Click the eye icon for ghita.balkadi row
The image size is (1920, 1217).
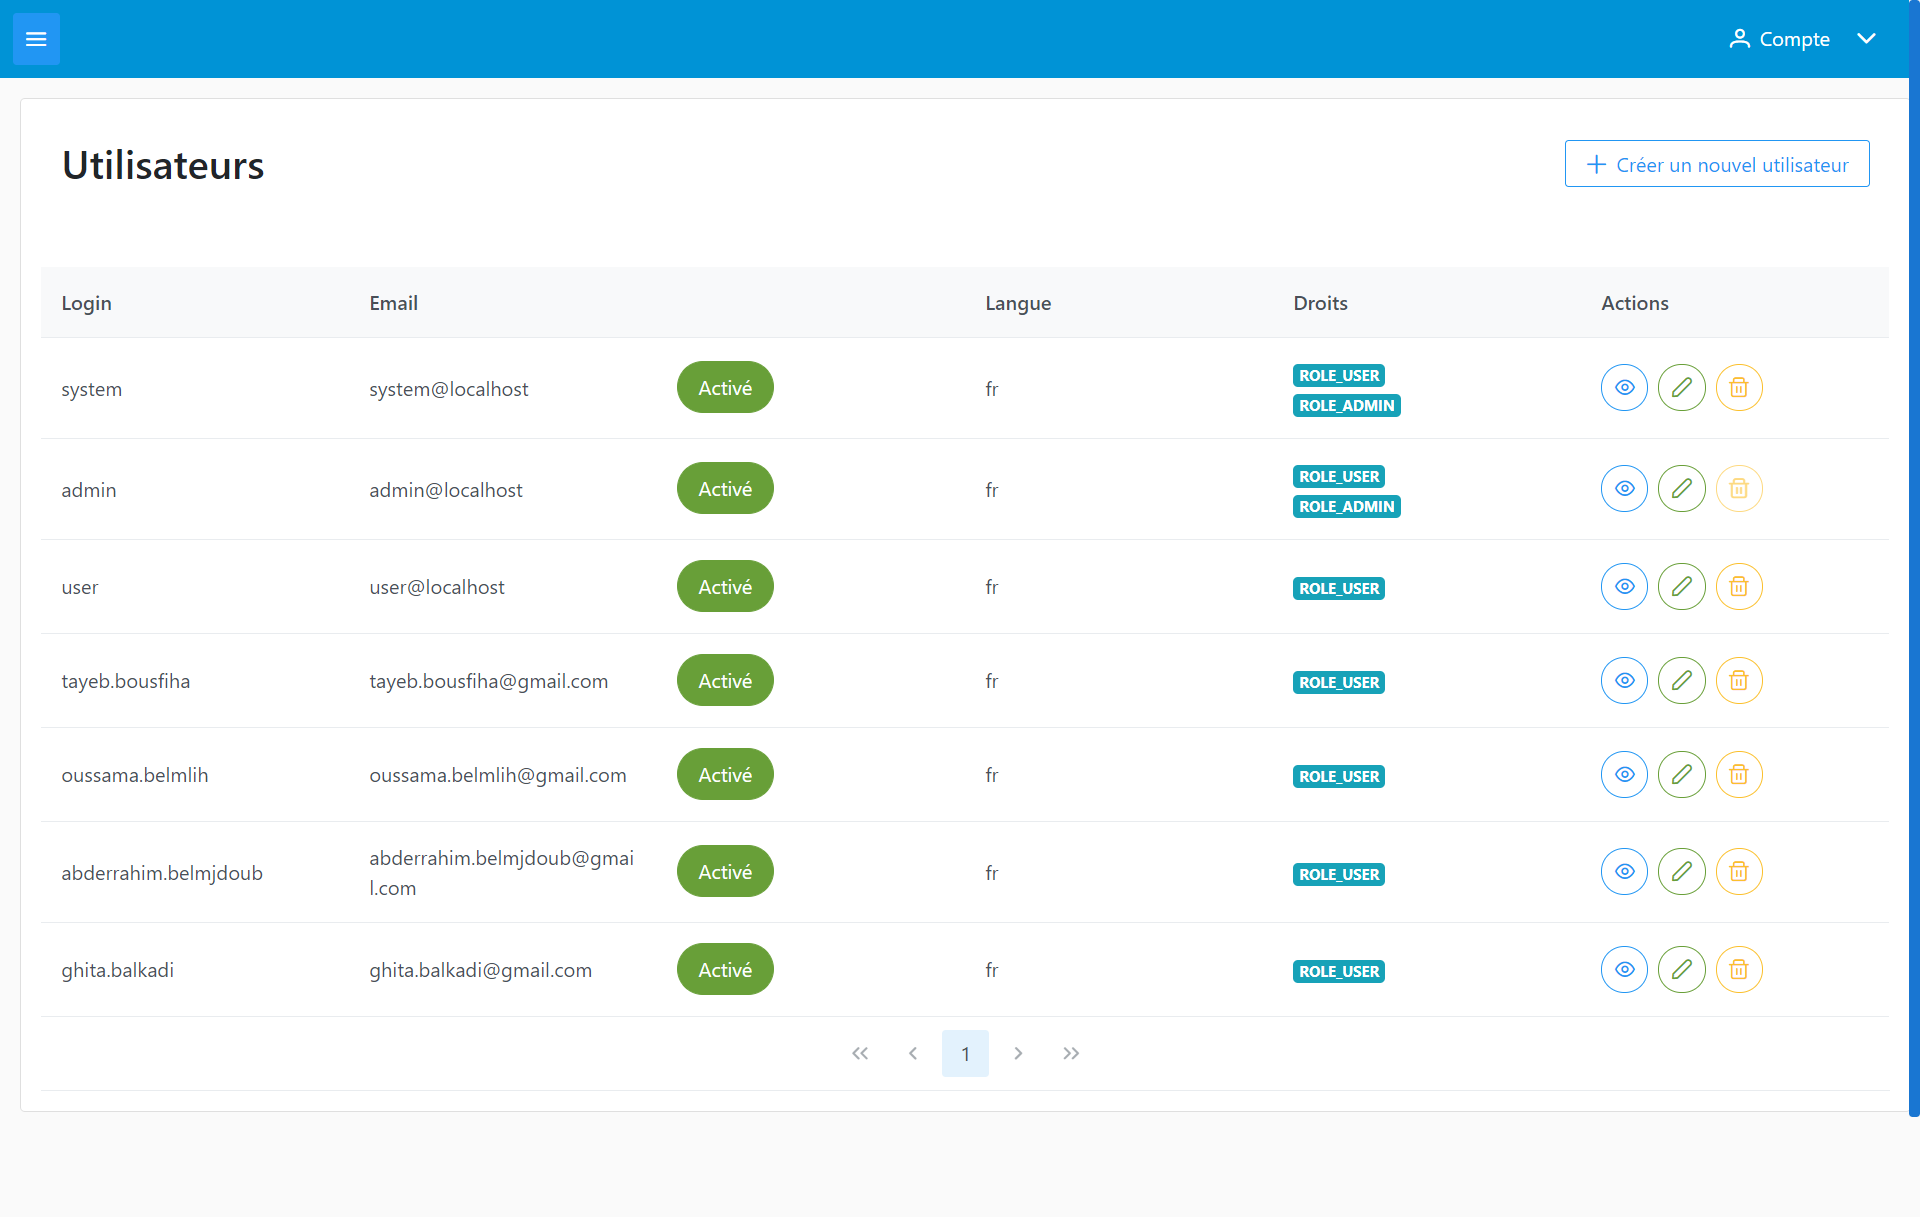(1623, 969)
